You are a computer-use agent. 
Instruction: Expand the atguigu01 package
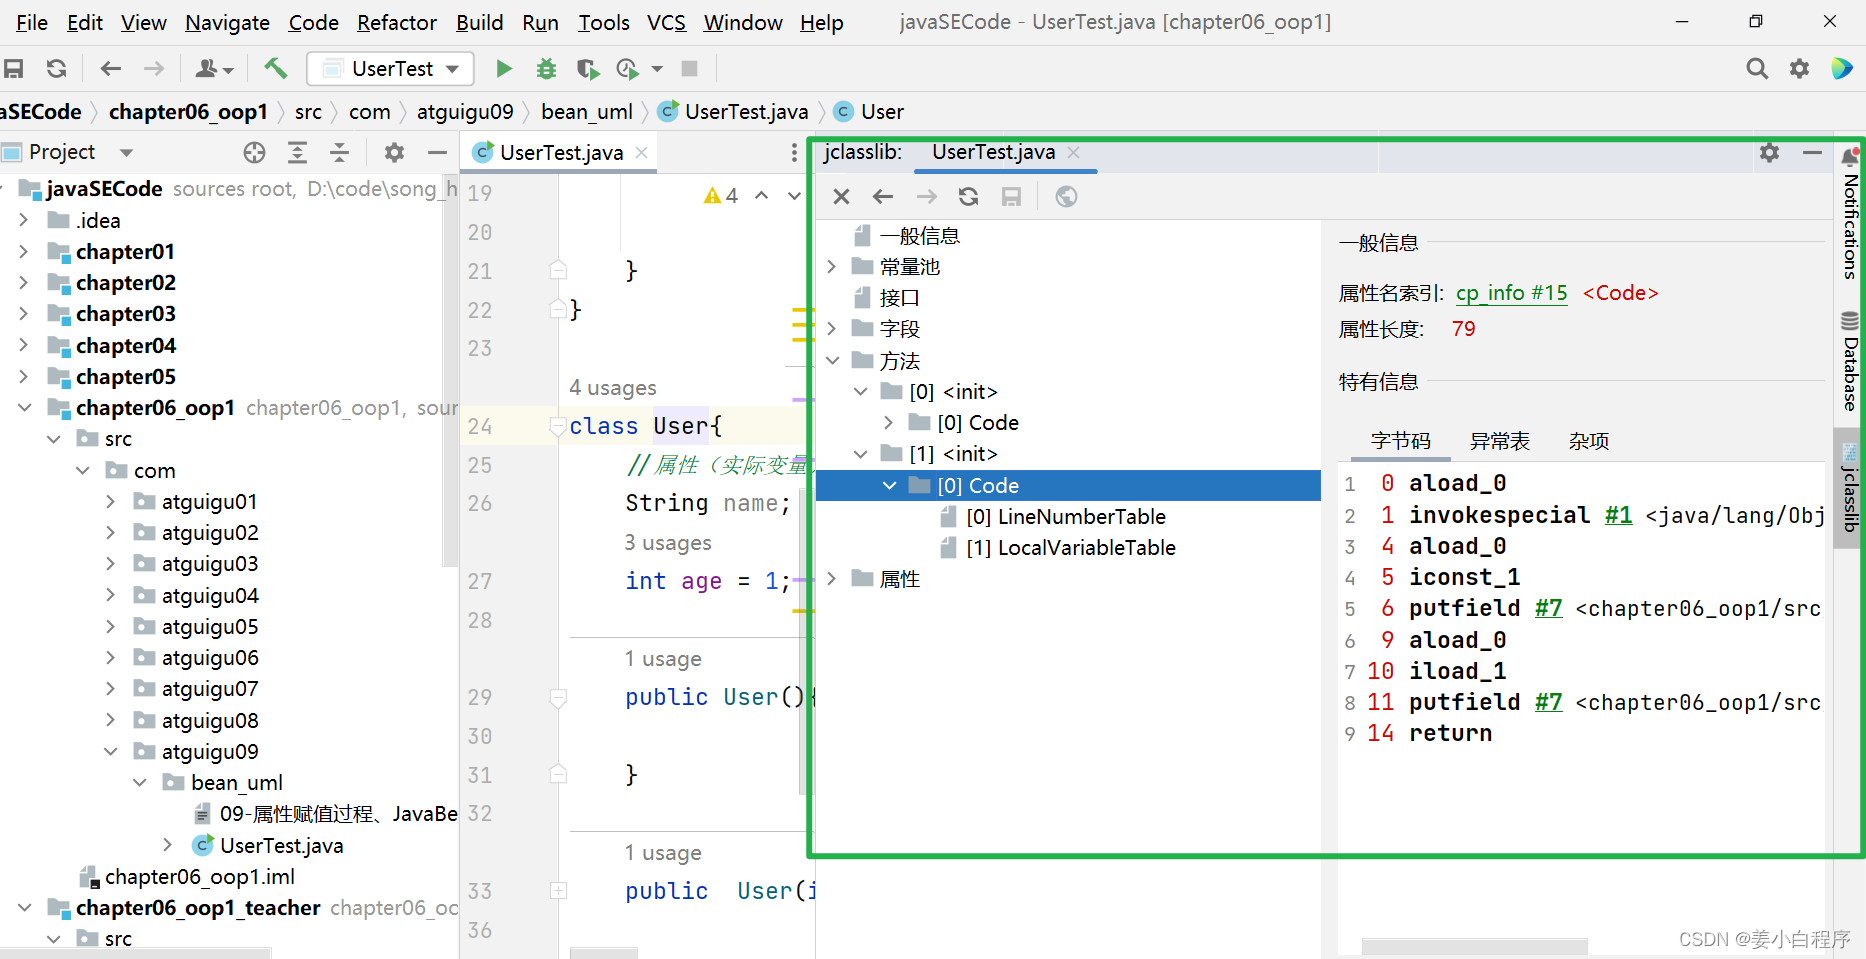110,501
